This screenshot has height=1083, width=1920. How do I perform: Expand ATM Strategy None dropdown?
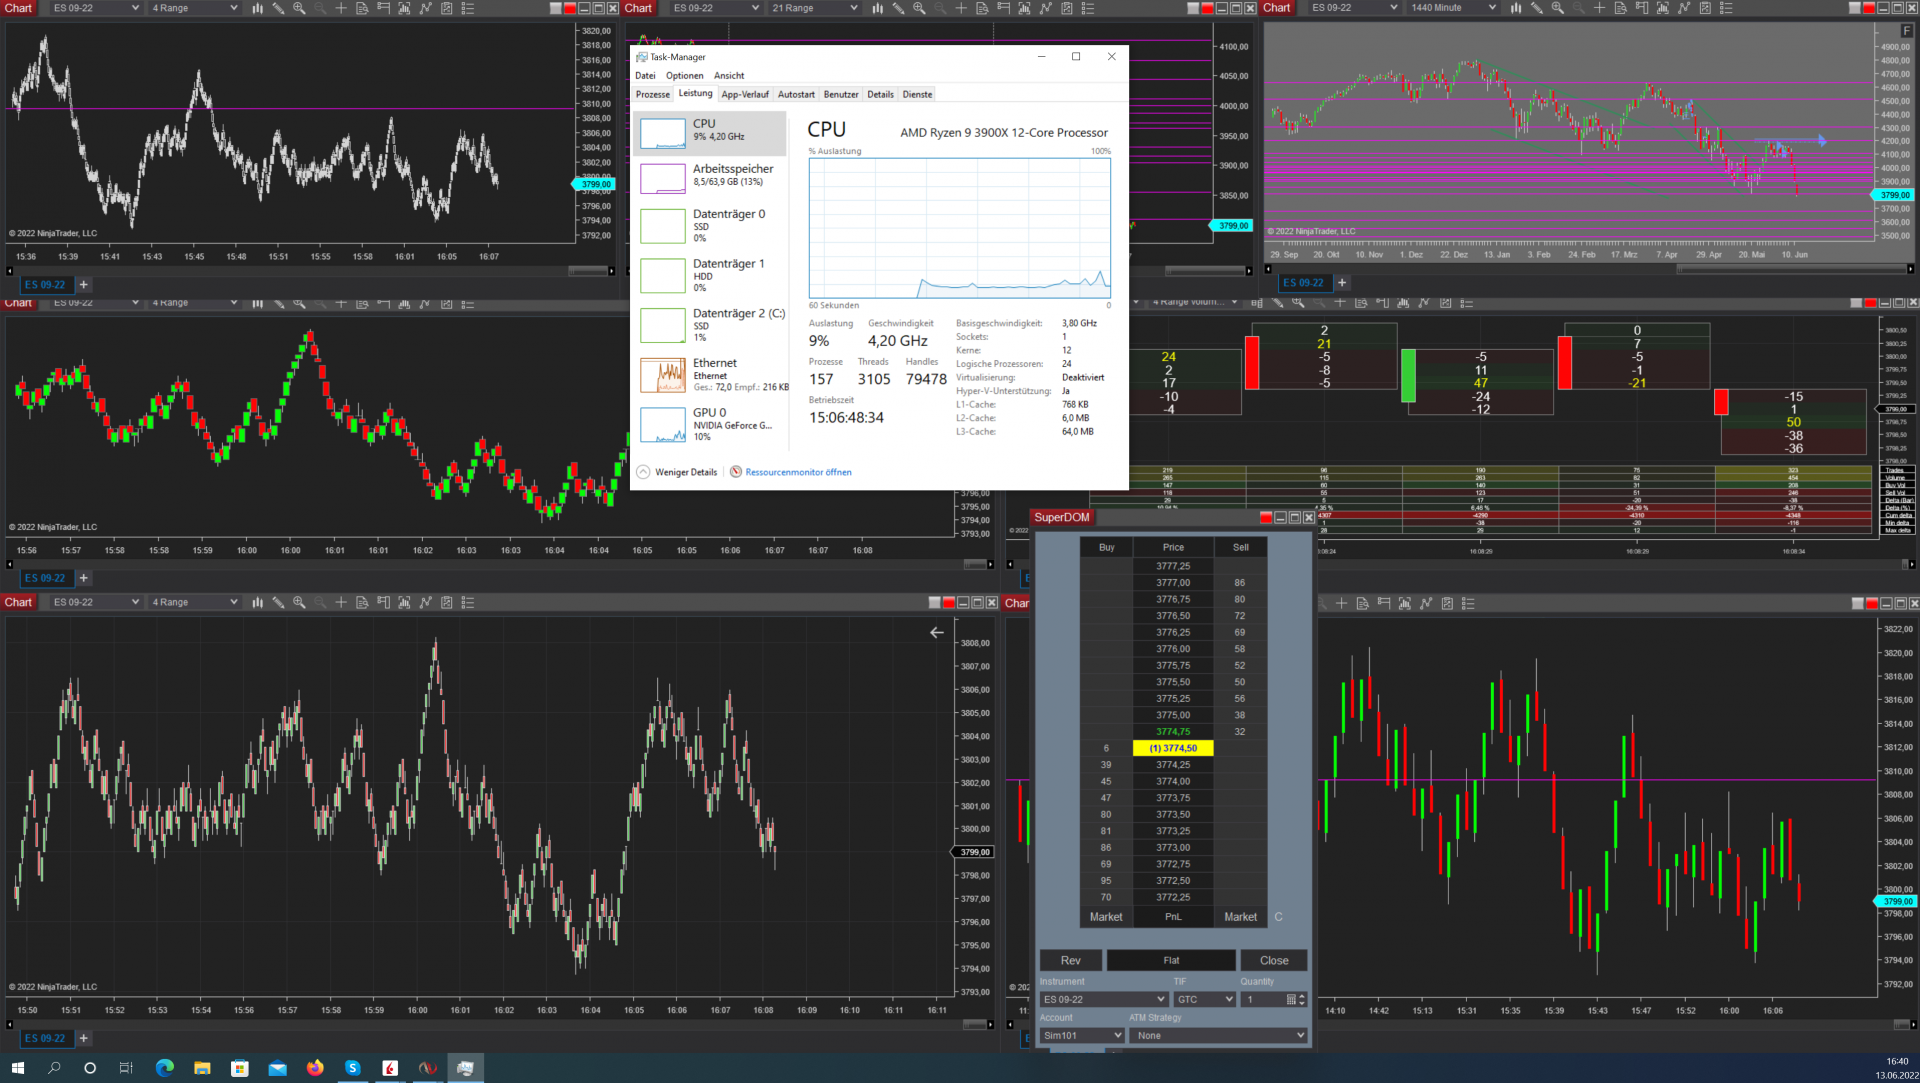pos(1219,1036)
